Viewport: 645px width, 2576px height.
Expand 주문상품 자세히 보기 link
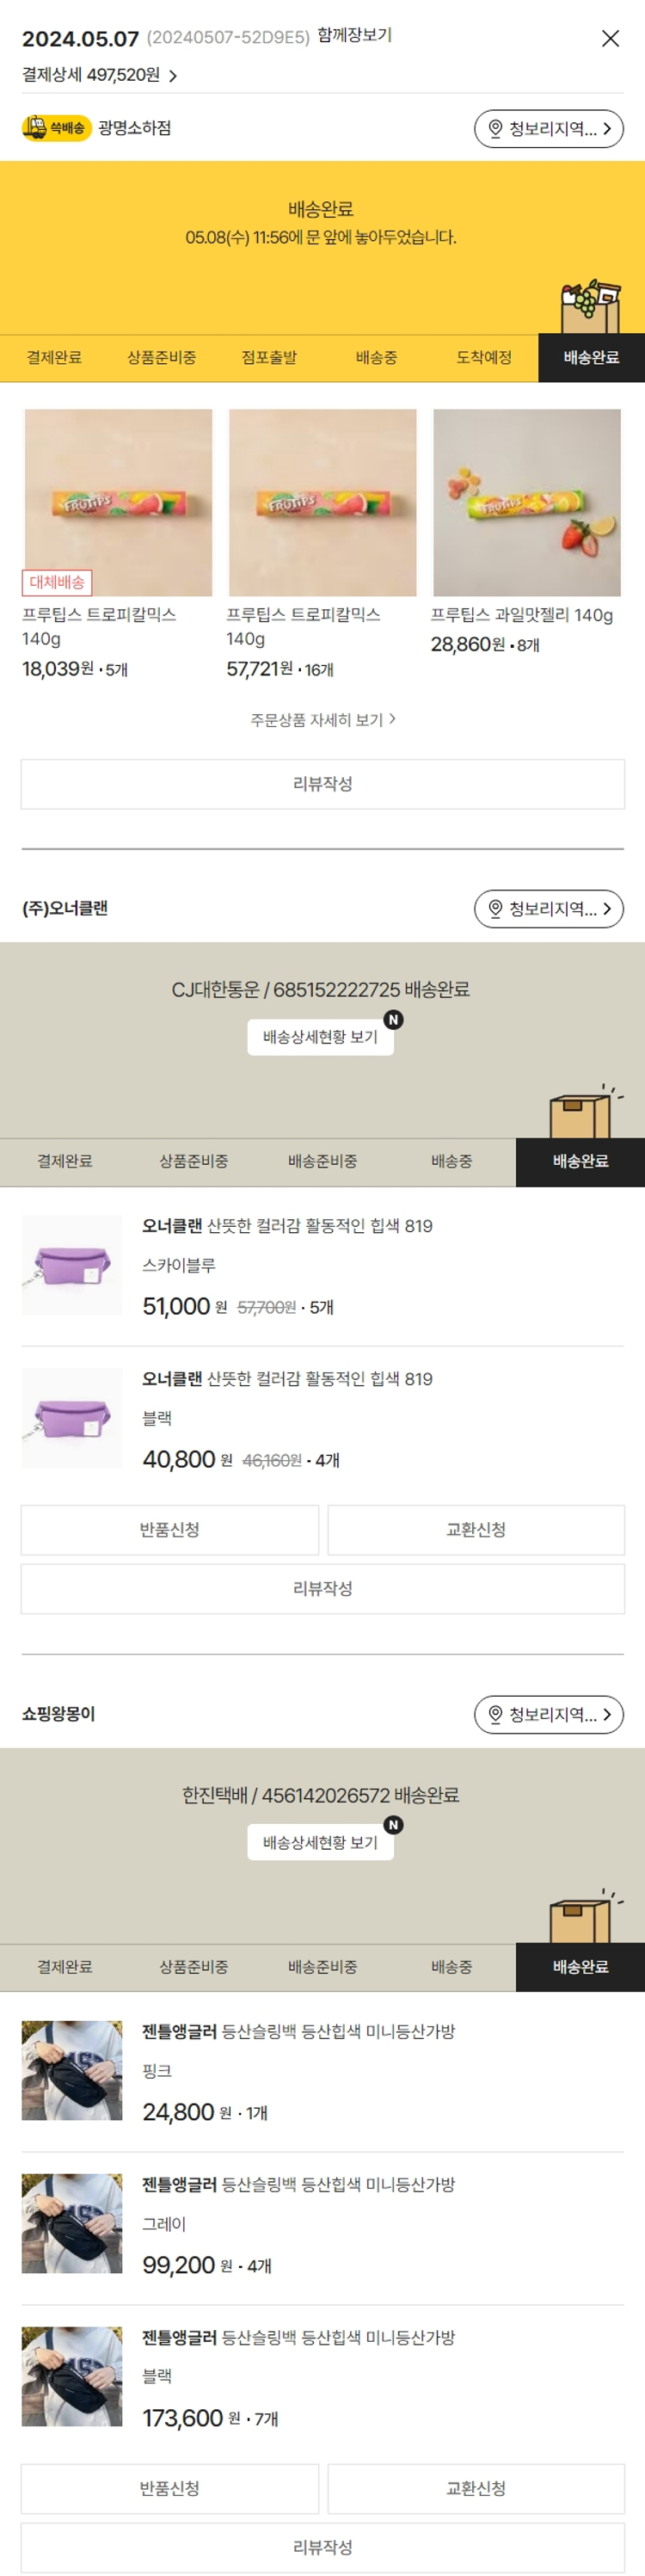322,720
